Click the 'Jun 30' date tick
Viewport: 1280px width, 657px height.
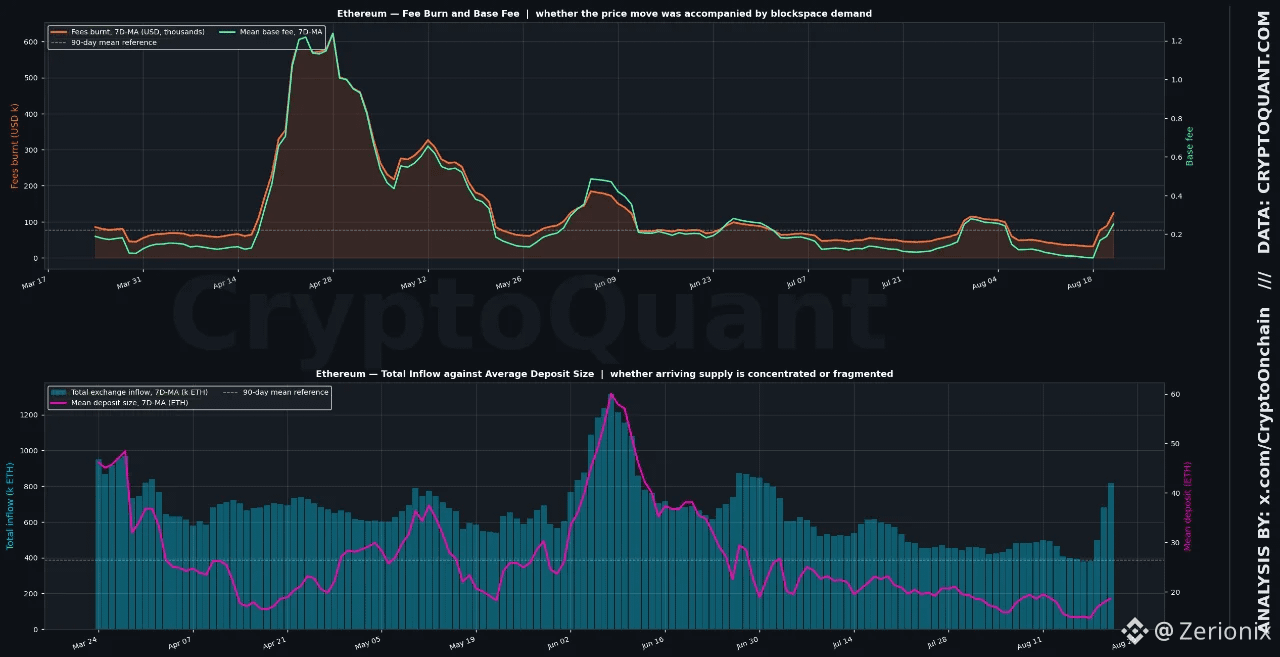pos(747,644)
